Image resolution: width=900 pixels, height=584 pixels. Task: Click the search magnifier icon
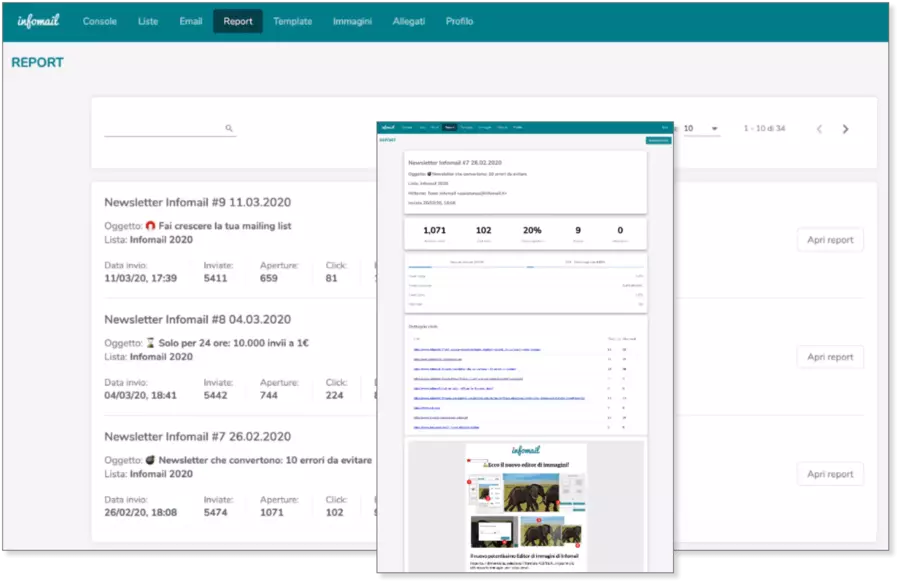(228, 128)
